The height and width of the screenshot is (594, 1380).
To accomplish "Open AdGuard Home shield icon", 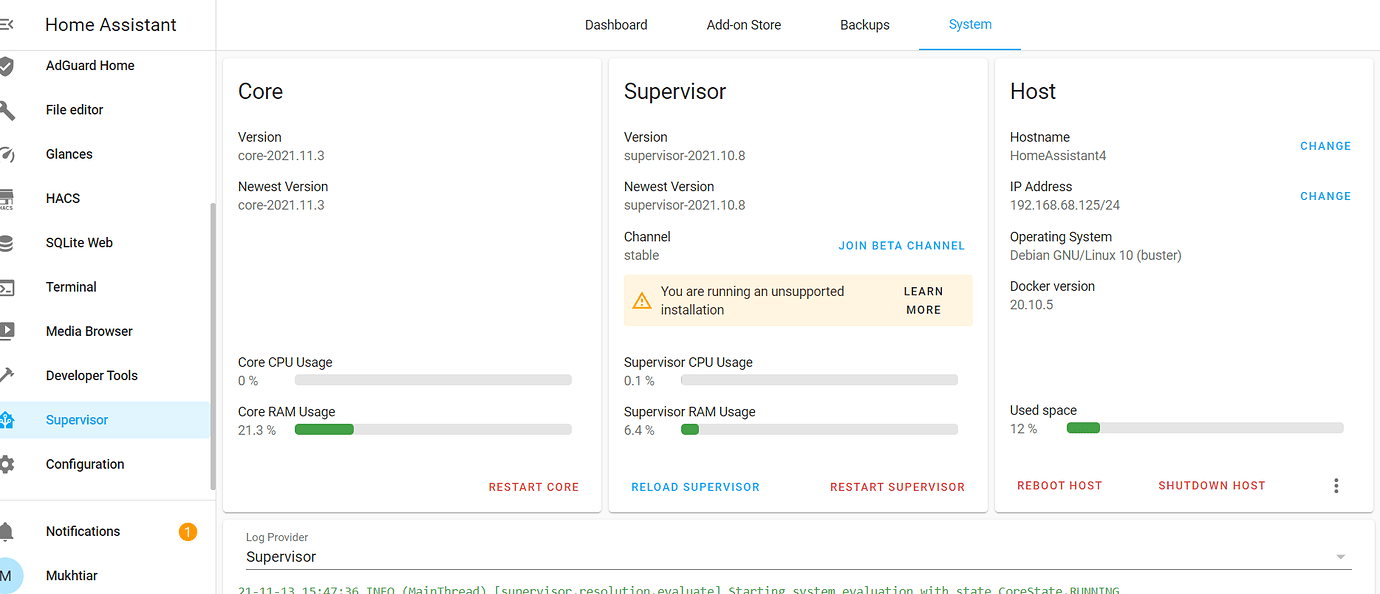I will coord(6,66).
